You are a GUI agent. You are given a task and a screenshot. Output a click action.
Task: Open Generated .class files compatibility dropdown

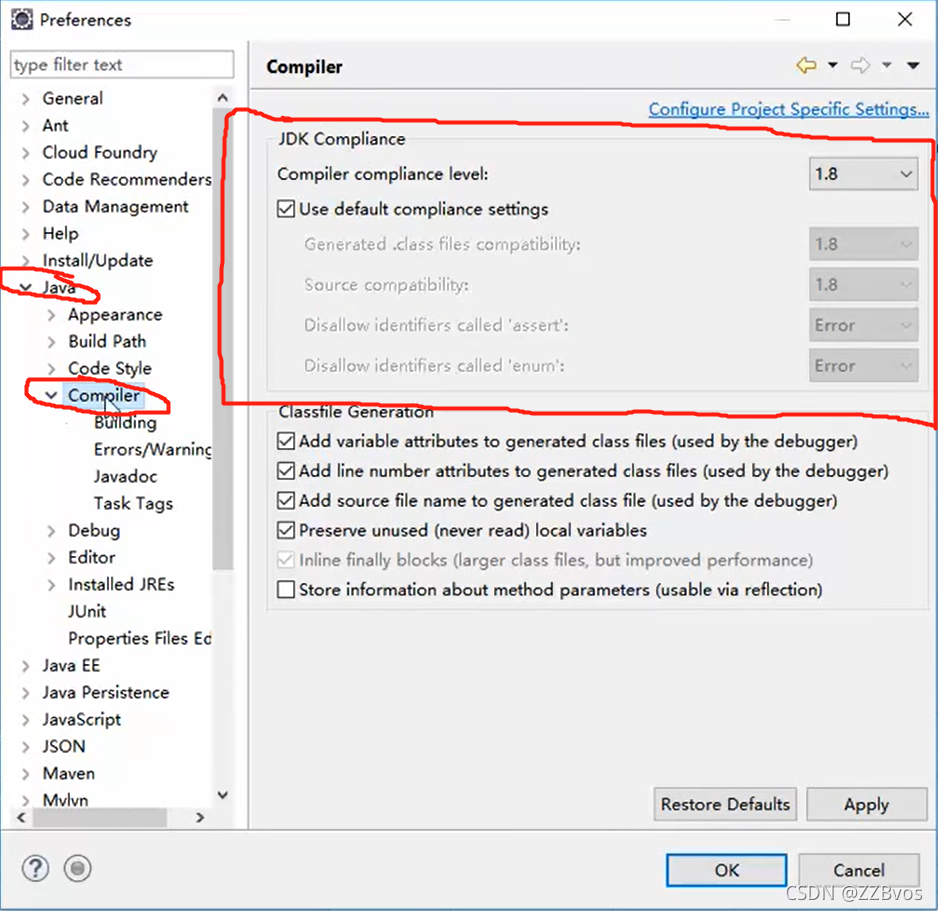click(x=863, y=244)
